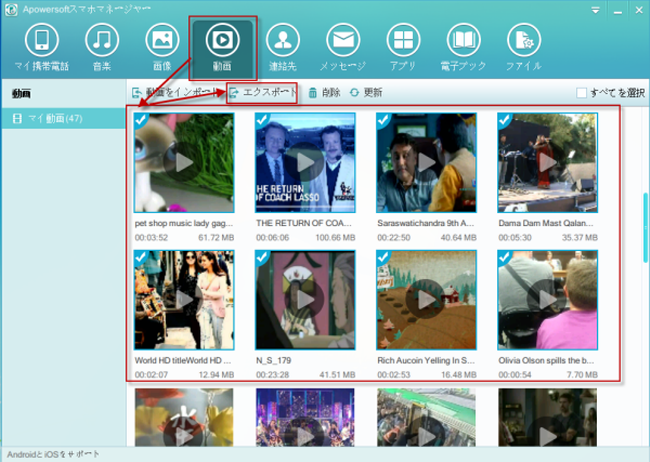Switch to the 動画 video tab
The width and height of the screenshot is (650, 462).
coord(223,48)
